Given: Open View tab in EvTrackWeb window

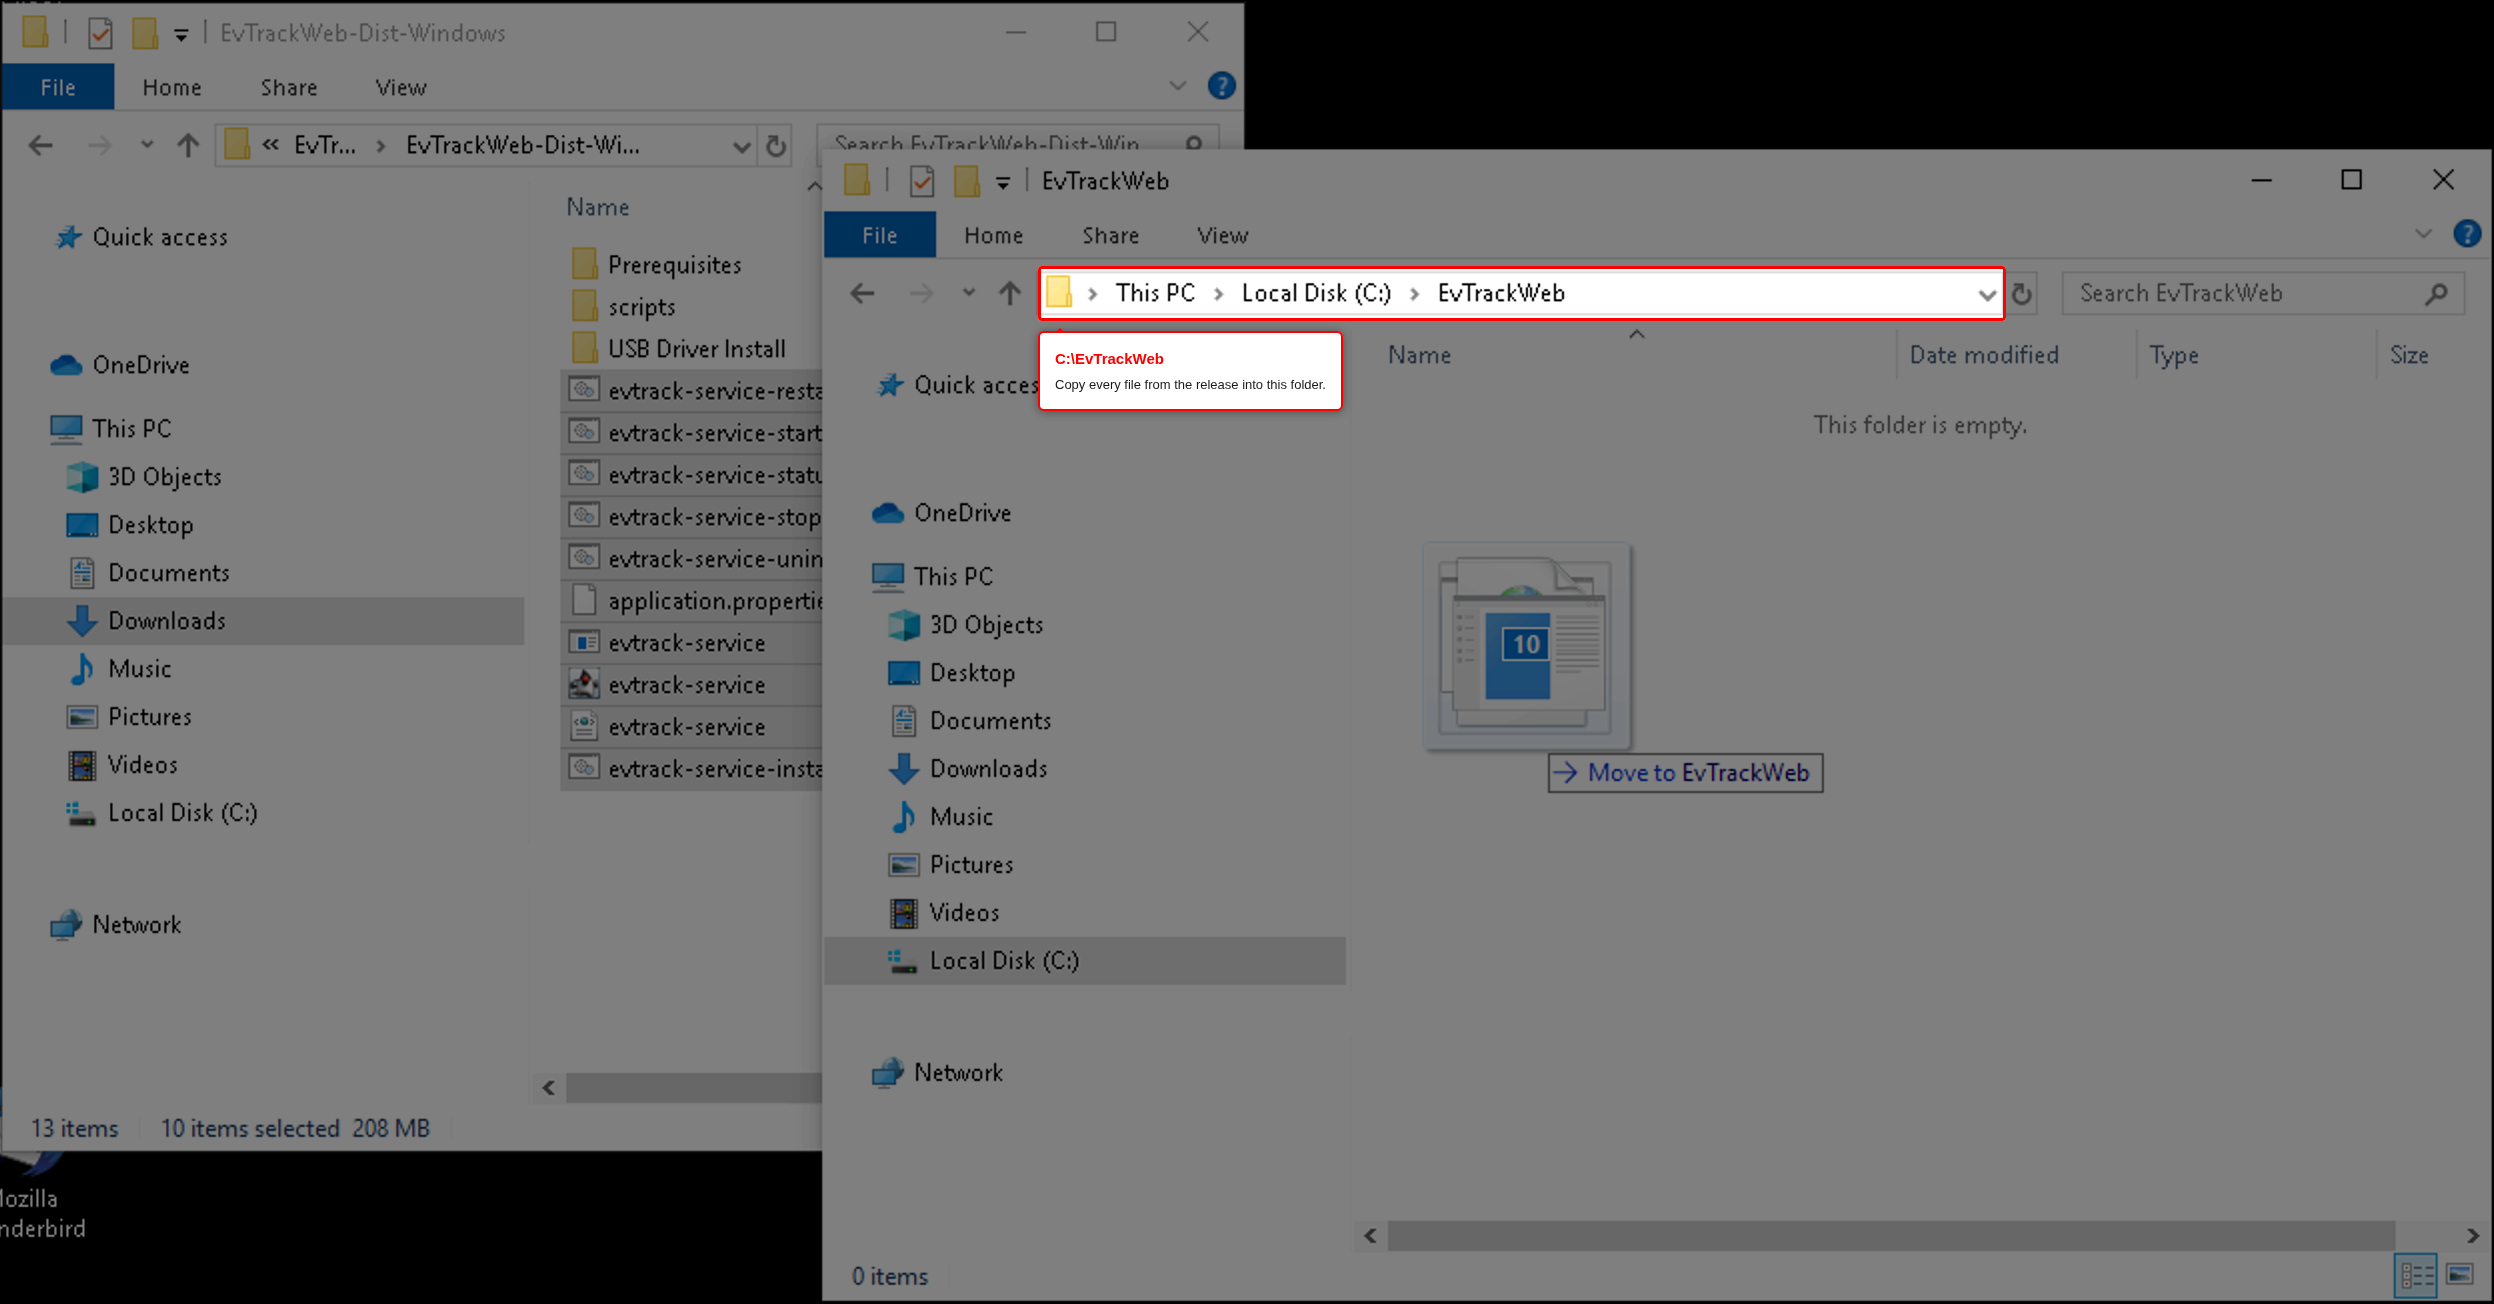Looking at the screenshot, I should 1222,235.
